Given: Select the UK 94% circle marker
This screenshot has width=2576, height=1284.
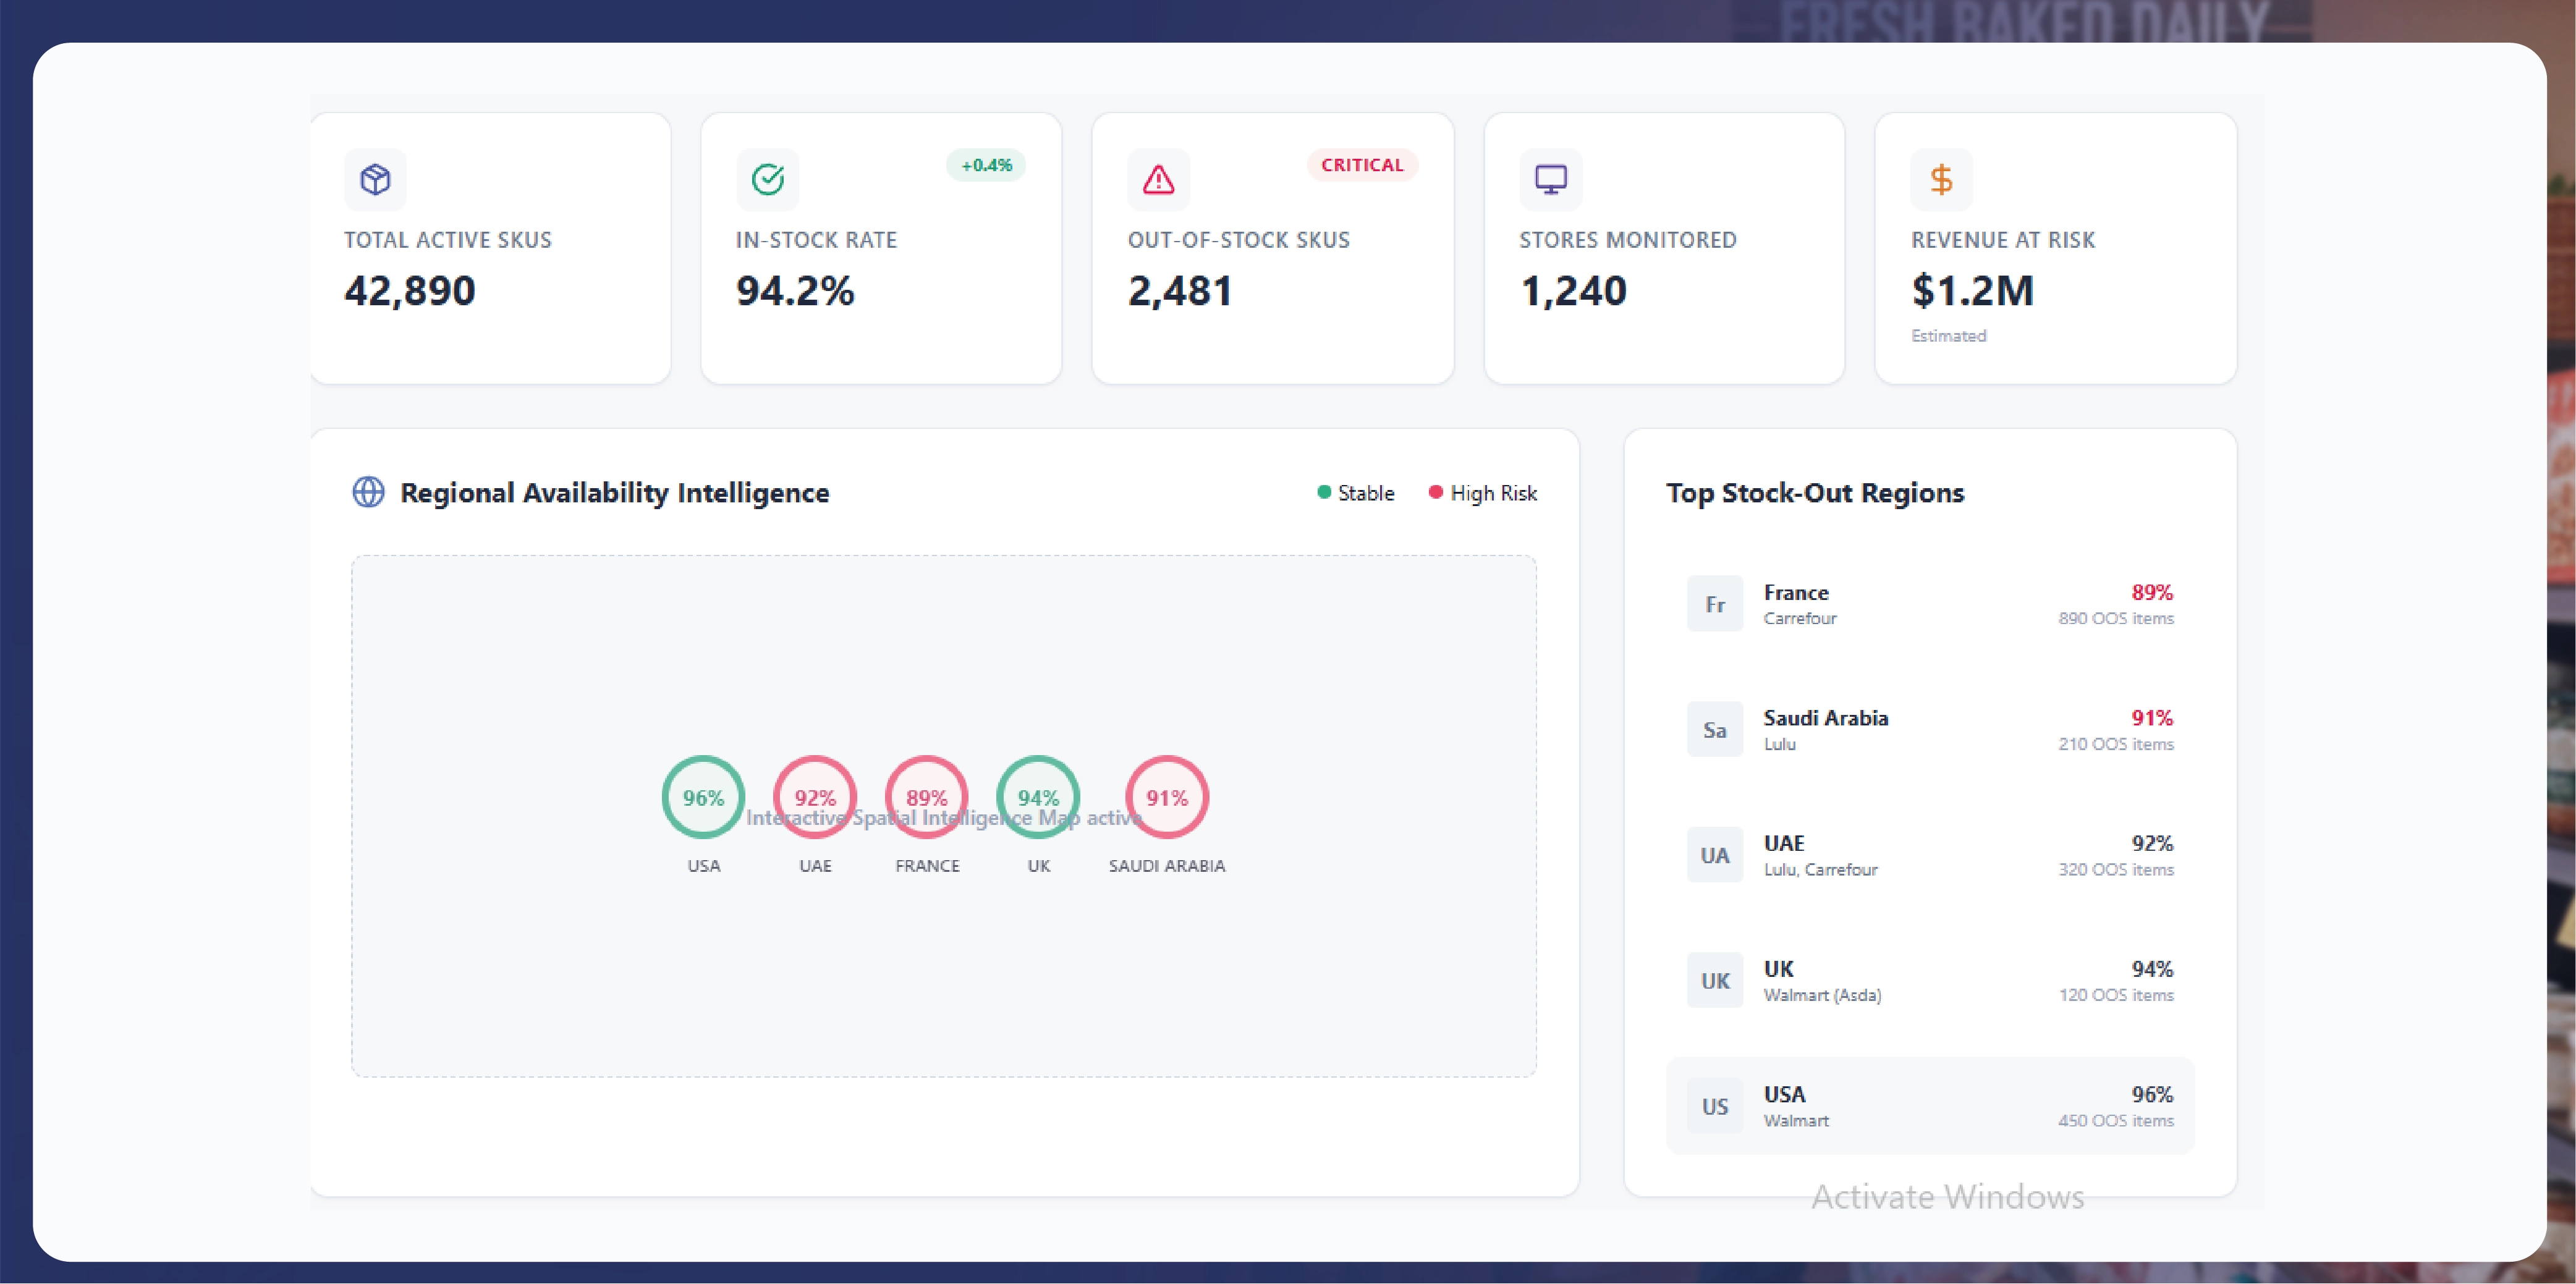Looking at the screenshot, I should tap(1038, 797).
